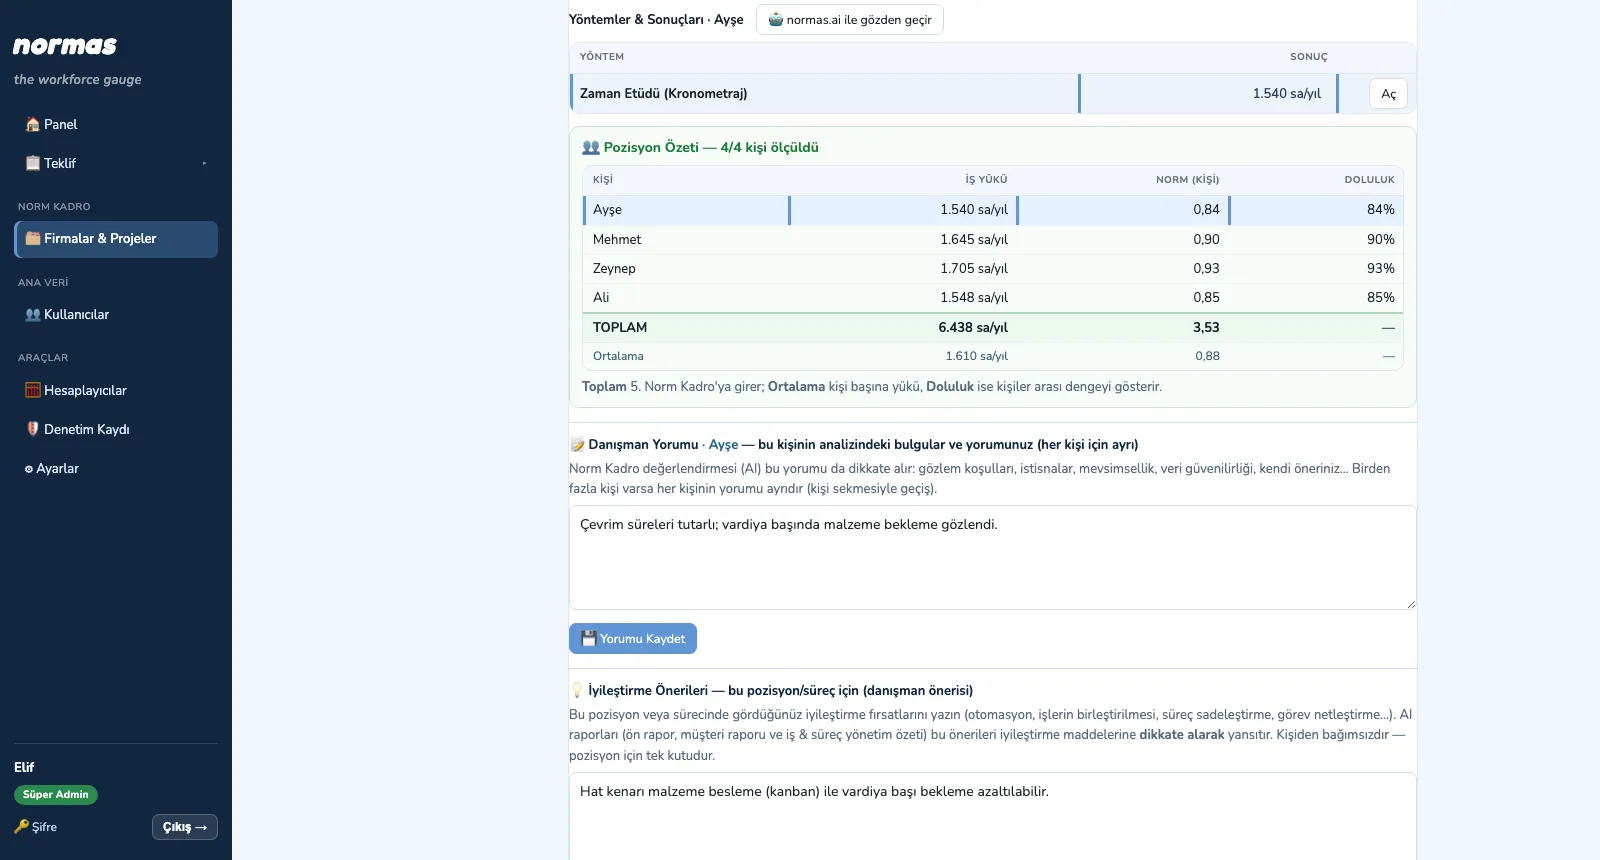This screenshot has width=1600, height=860.
Task: Expand the Teklif submenu arrow
Action: (204, 163)
